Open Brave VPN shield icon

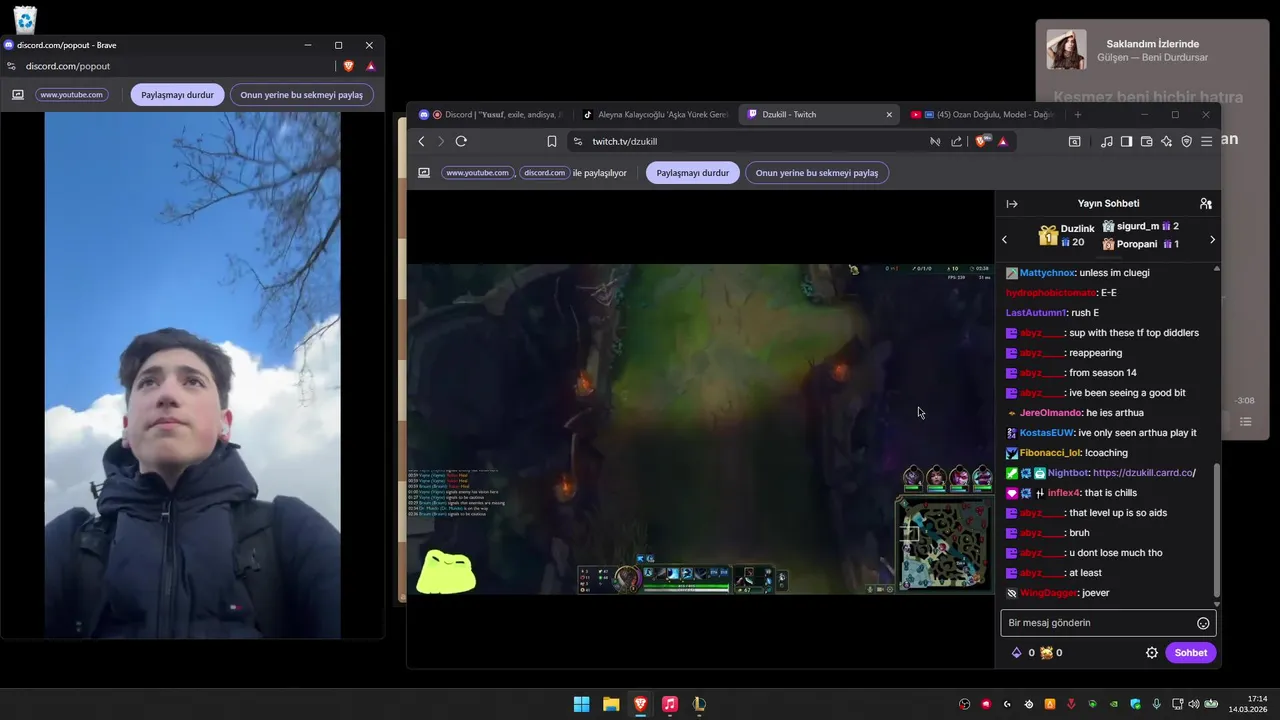tap(1187, 142)
